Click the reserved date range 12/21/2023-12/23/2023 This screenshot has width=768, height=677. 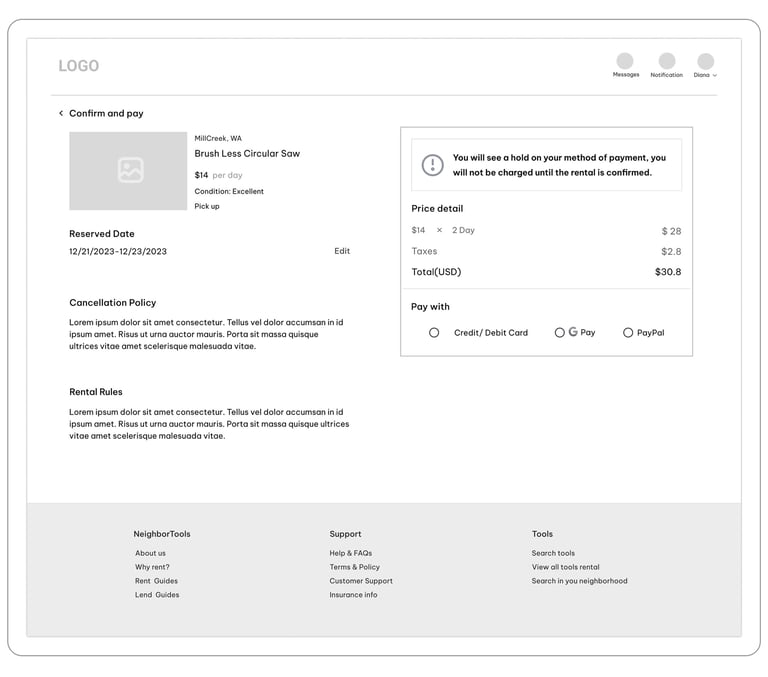118,251
